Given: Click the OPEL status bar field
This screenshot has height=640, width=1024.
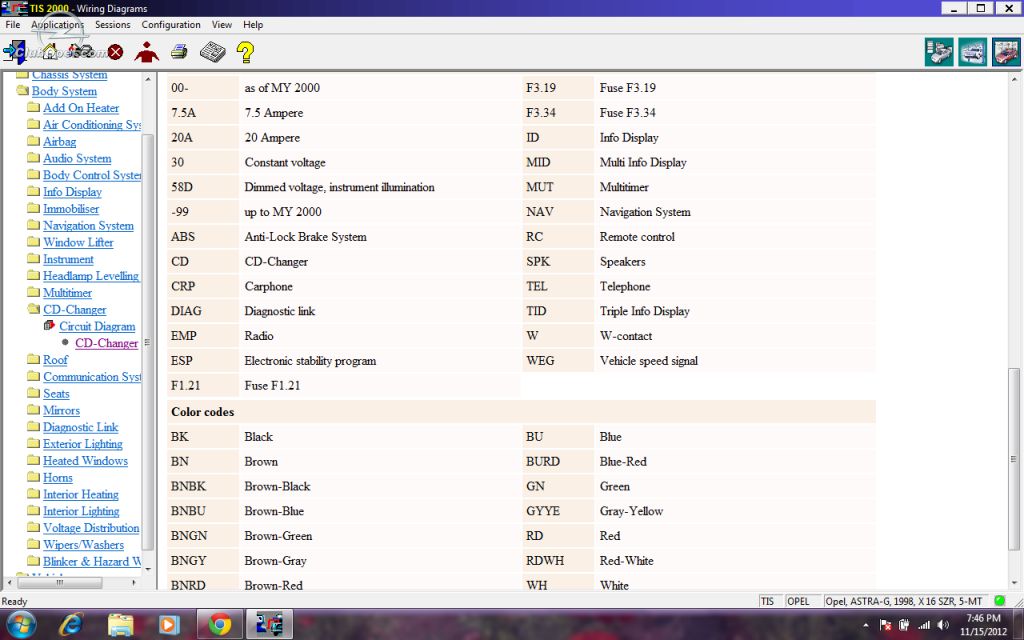Looking at the screenshot, I should click(x=802, y=601).
